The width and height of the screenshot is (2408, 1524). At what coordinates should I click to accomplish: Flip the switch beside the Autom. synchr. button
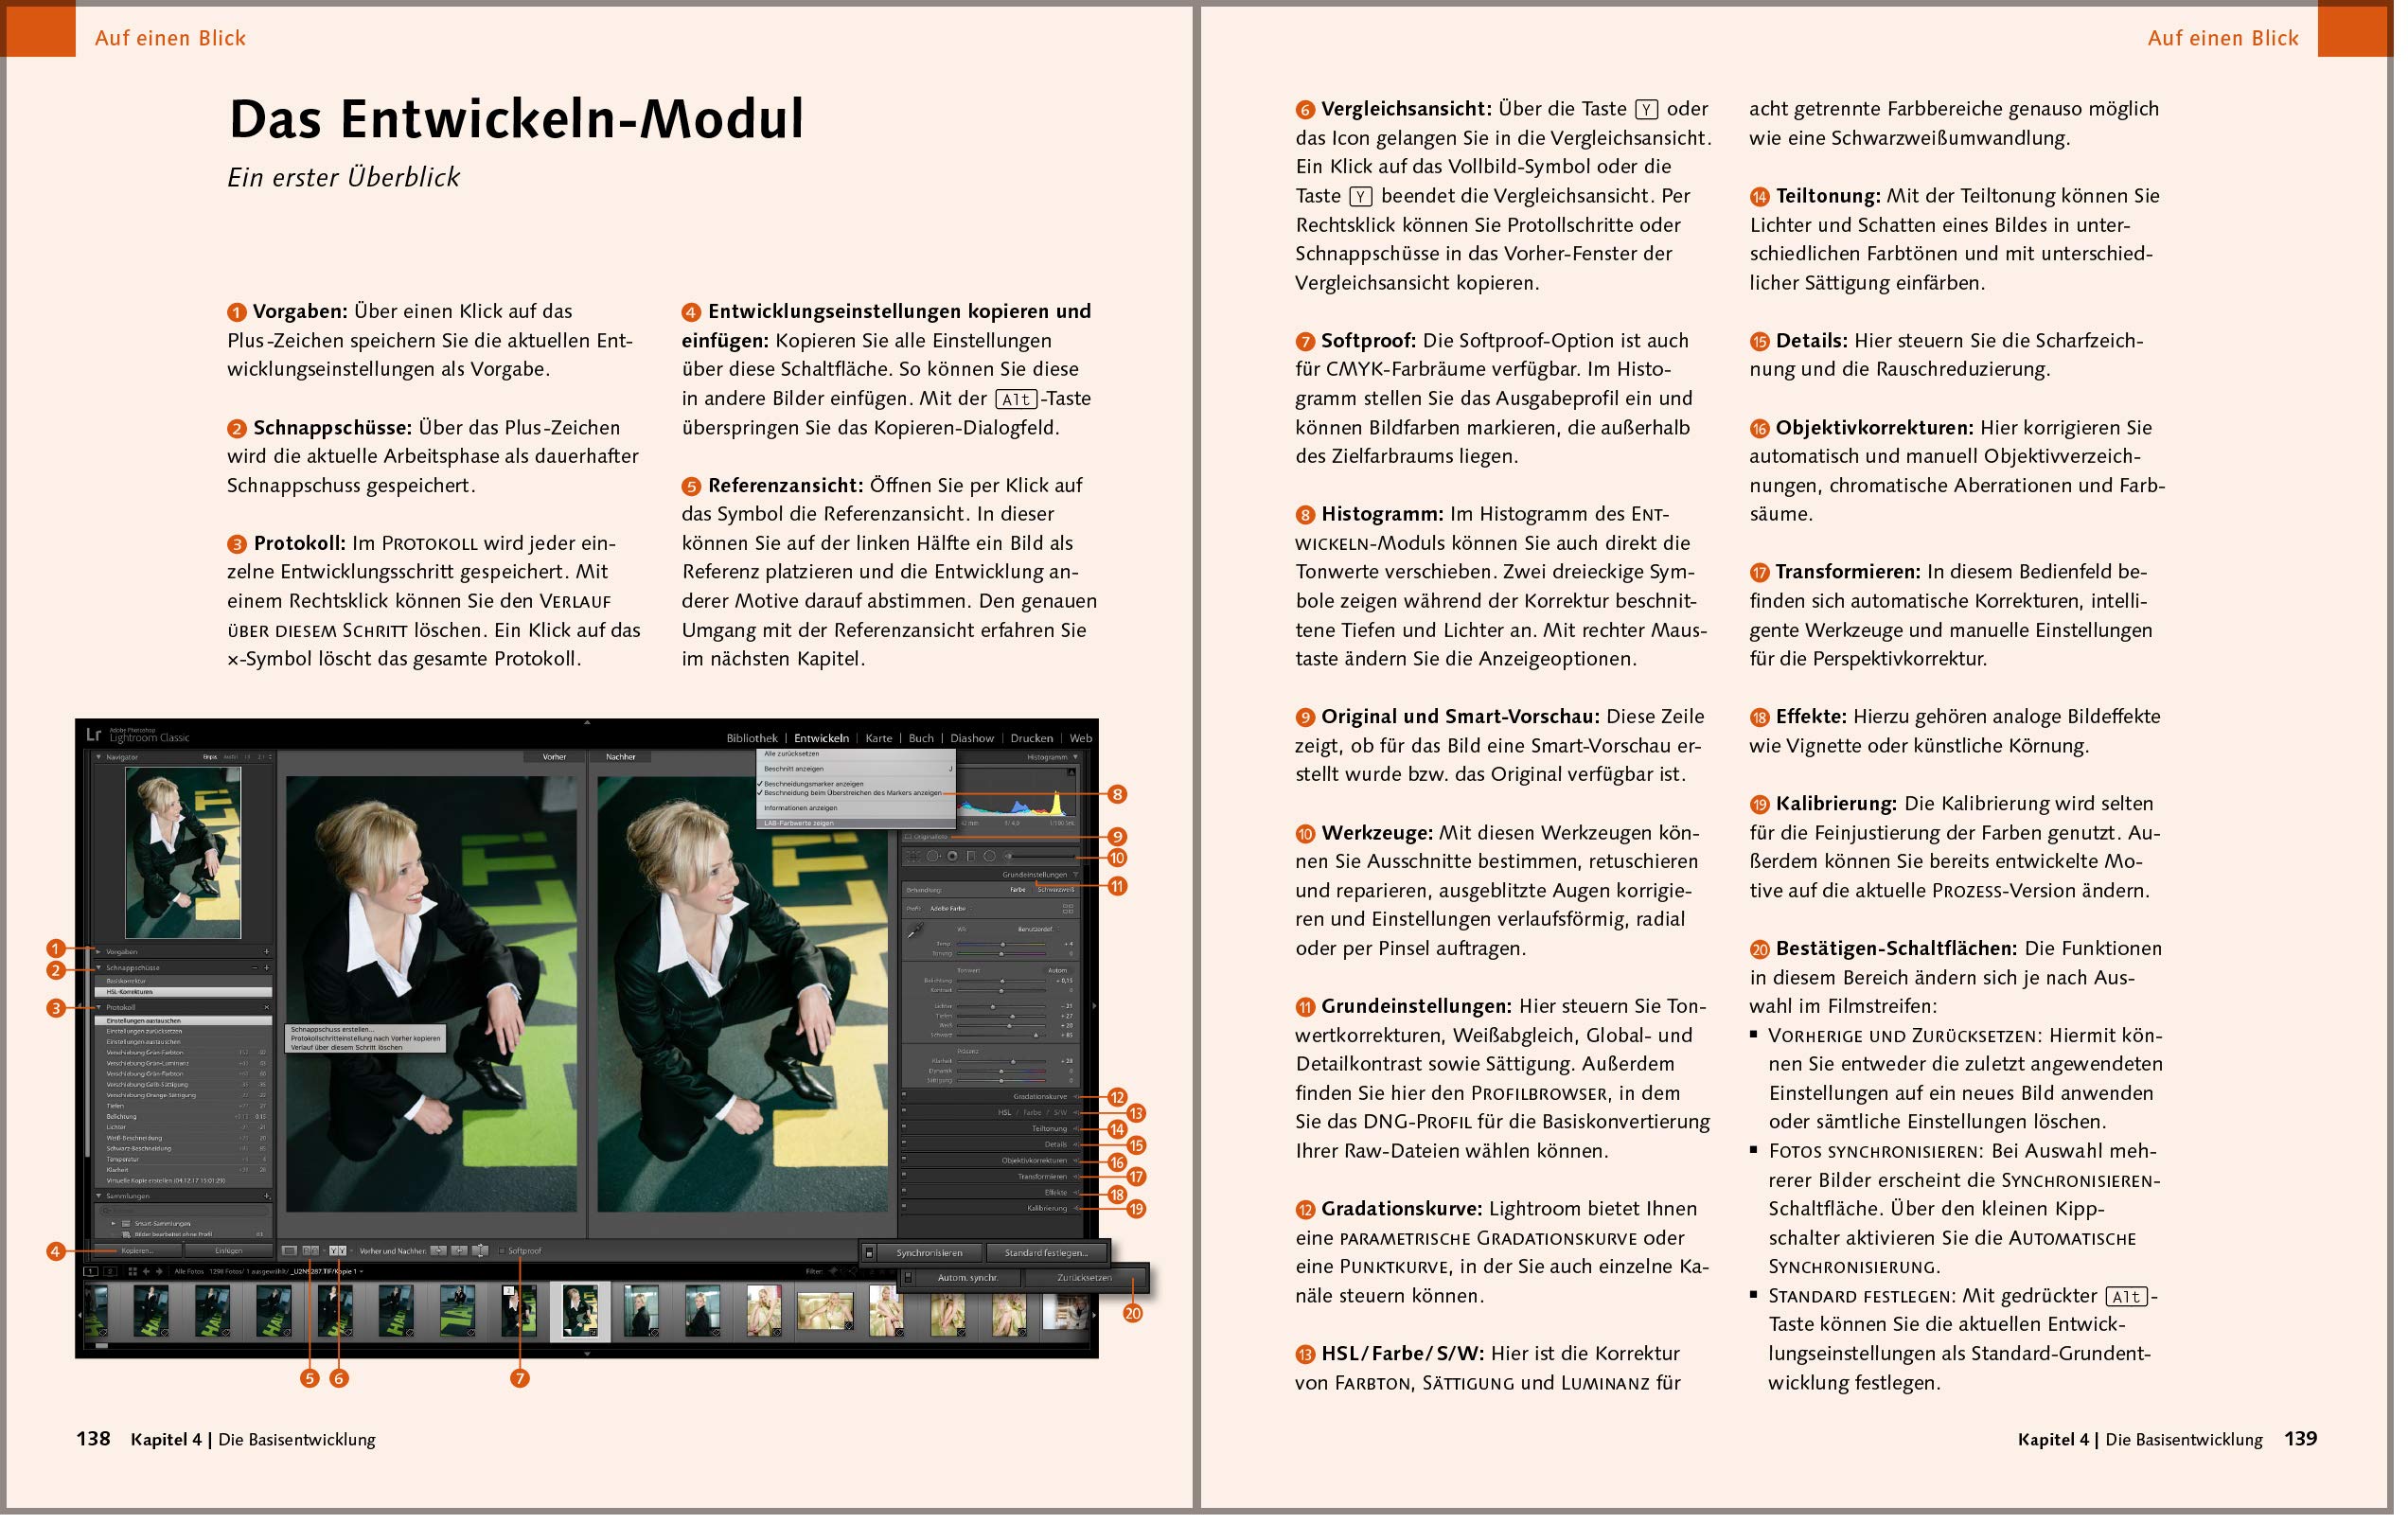coord(908,1278)
